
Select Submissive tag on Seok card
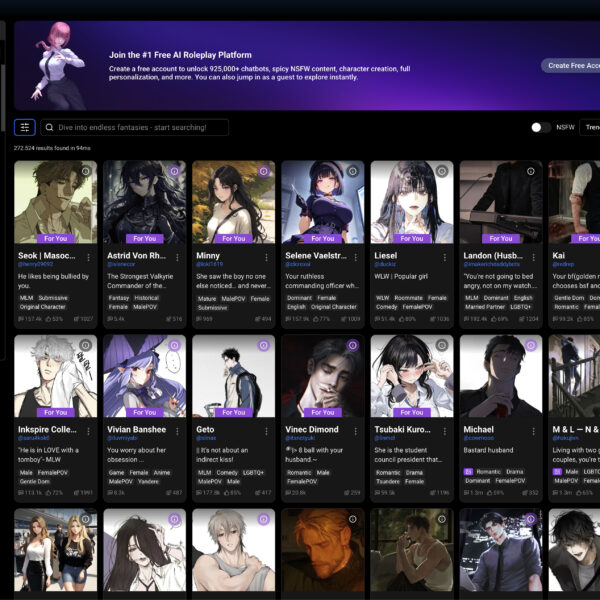point(53,298)
